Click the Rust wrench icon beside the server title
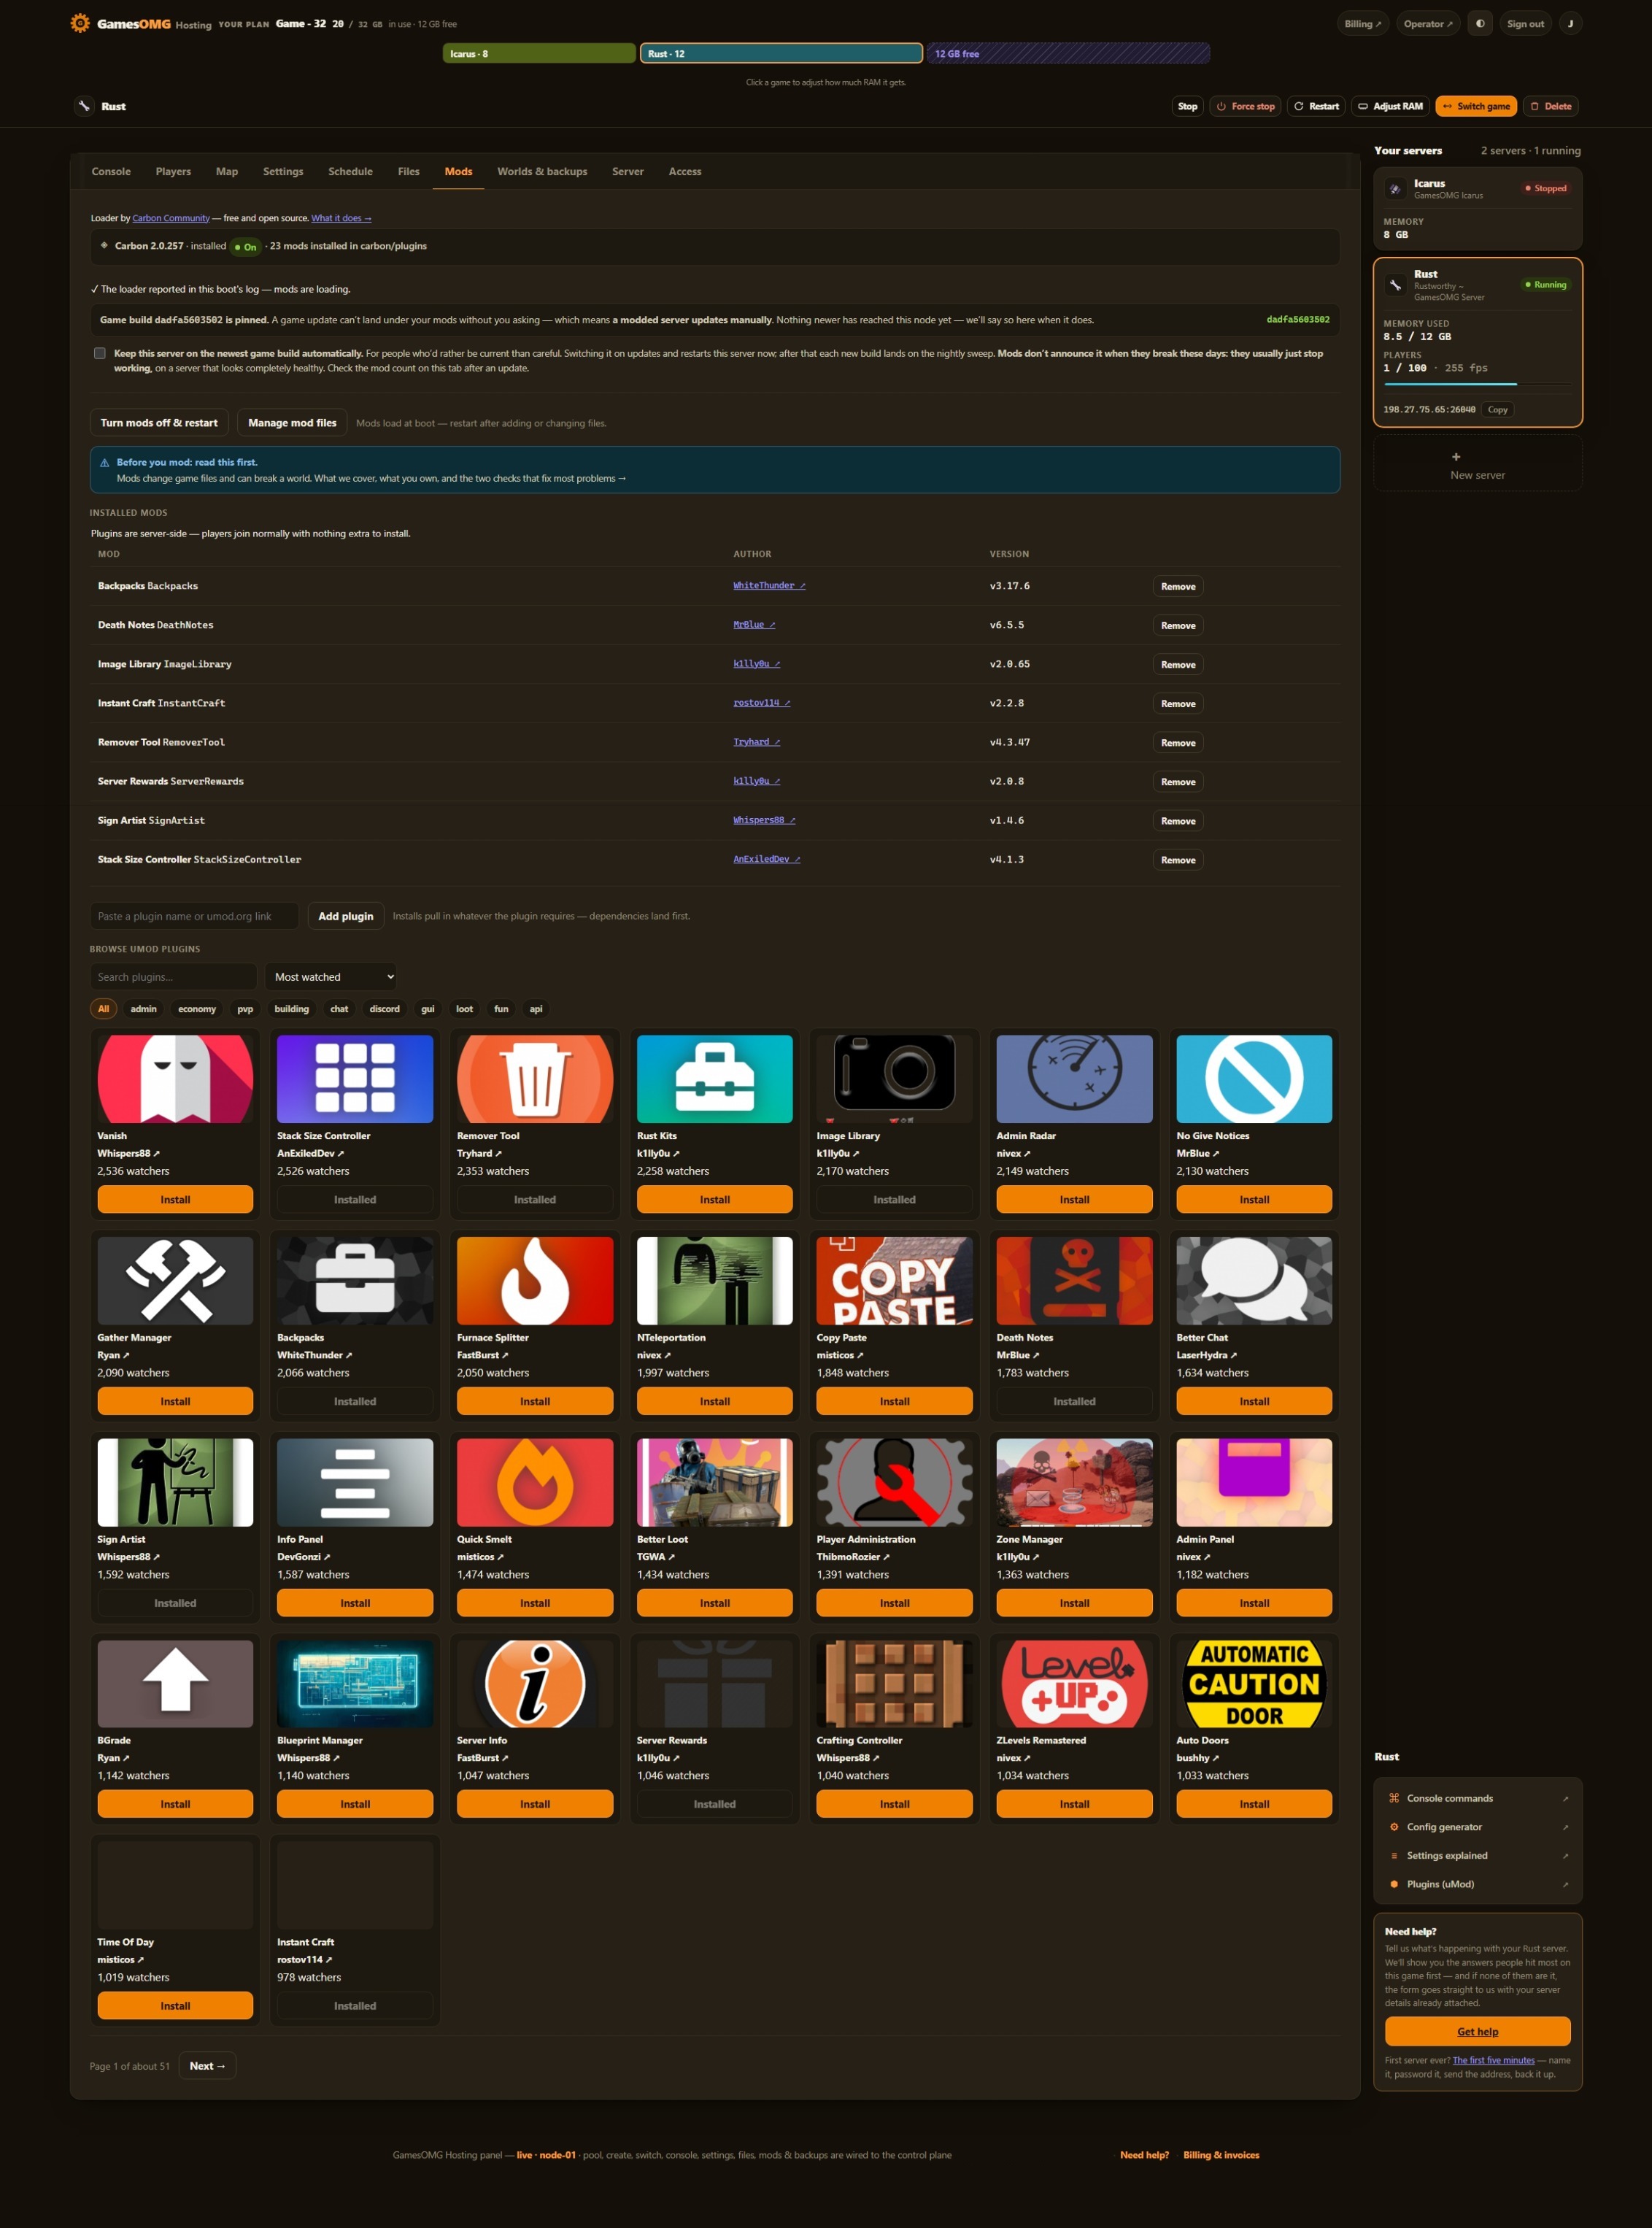The width and height of the screenshot is (1652, 2228). [x=84, y=106]
